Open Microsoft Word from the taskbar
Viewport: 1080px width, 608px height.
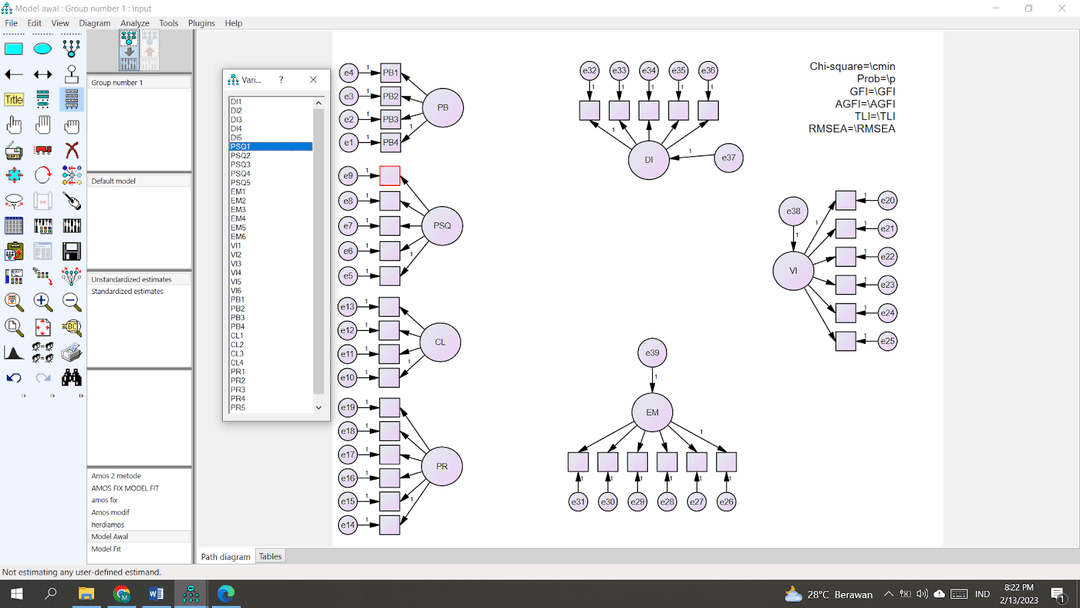(x=156, y=594)
